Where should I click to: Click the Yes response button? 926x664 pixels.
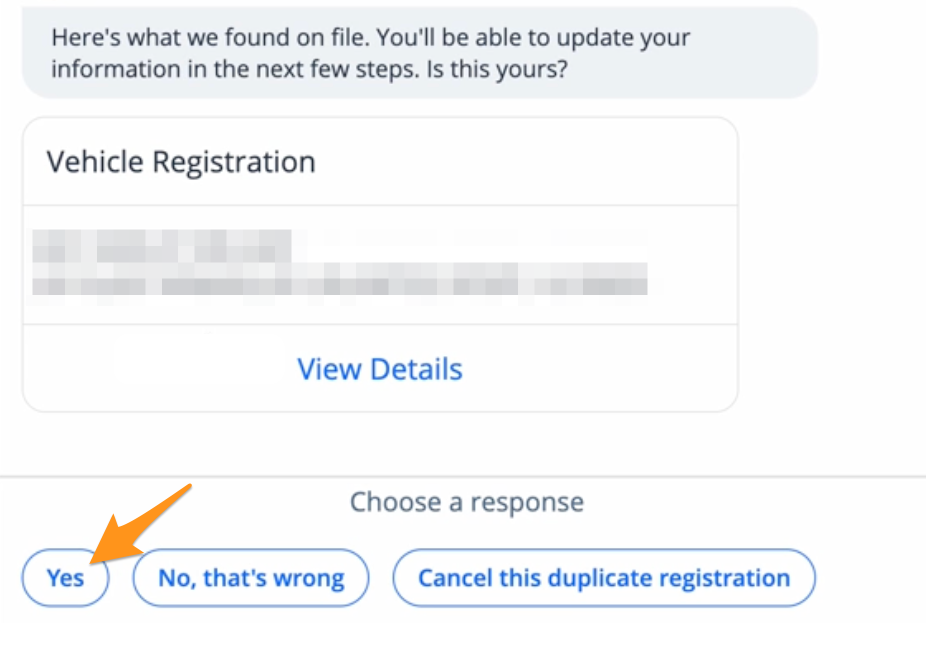tap(65, 578)
